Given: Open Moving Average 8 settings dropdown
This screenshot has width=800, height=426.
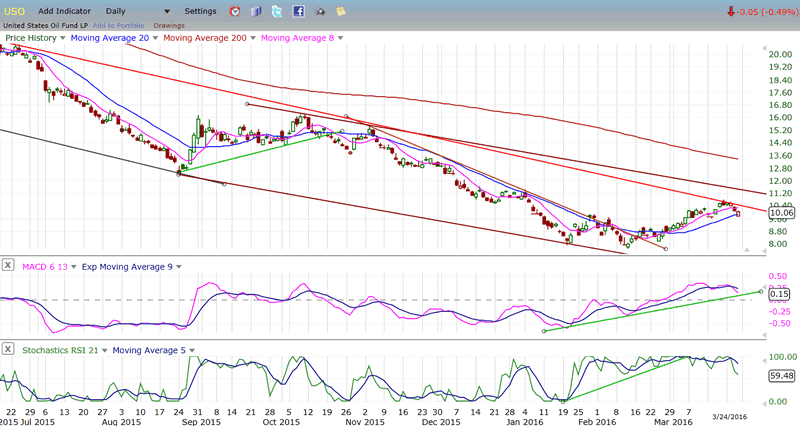Looking at the screenshot, I should click(341, 38).
